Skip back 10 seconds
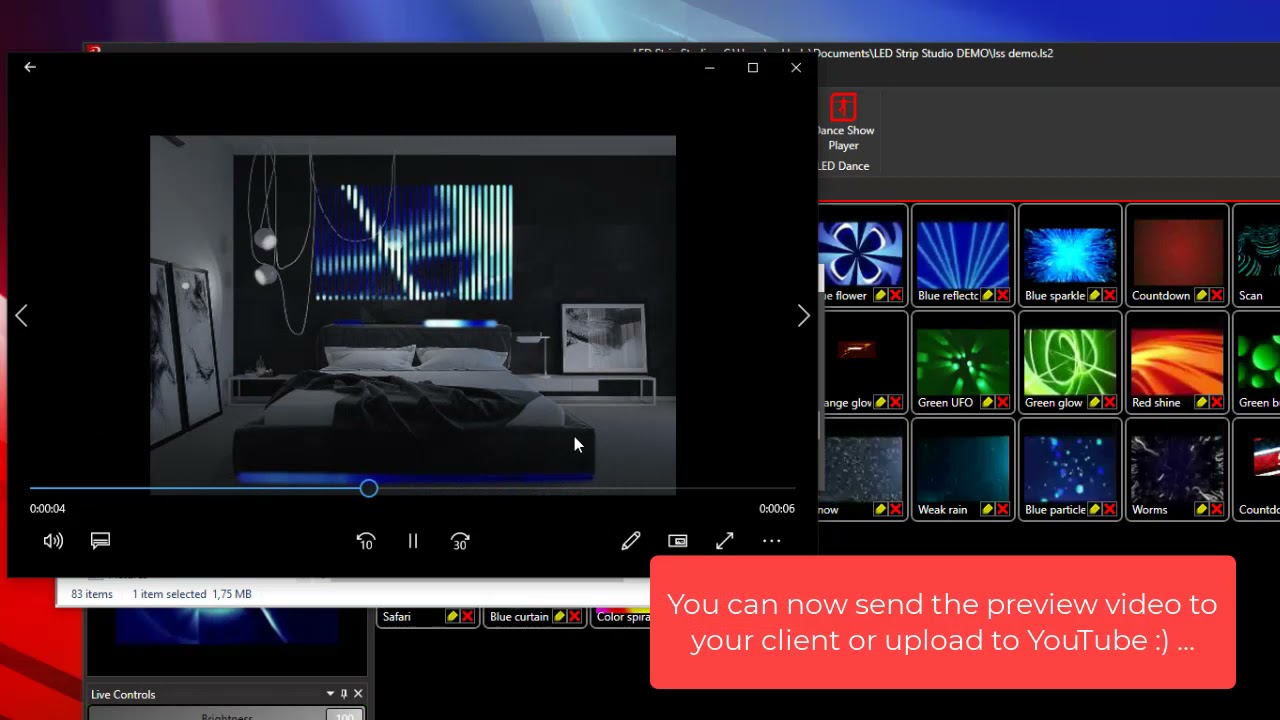Image resolution: width=1280 pixels, height=720 pixels. point(366,541)
